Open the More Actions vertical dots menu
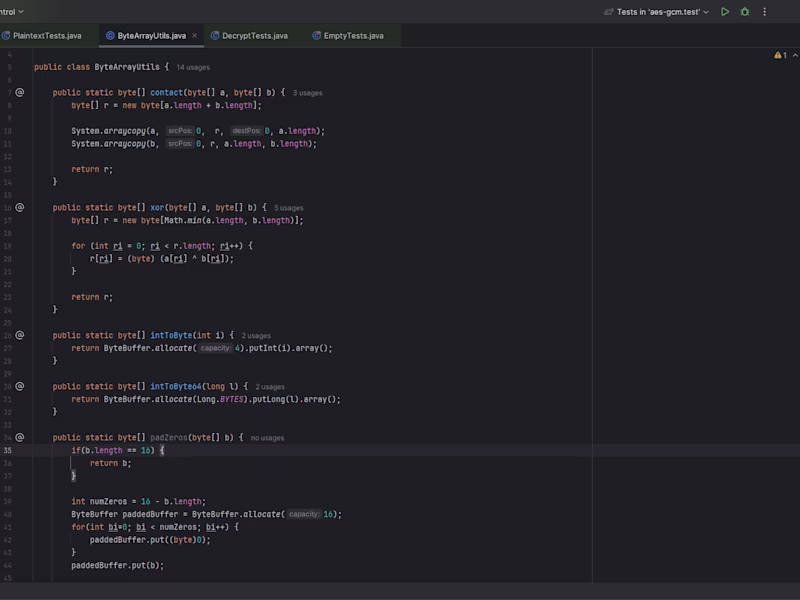The height and width of the screenshot is (600, 800). tap(765, 12)
